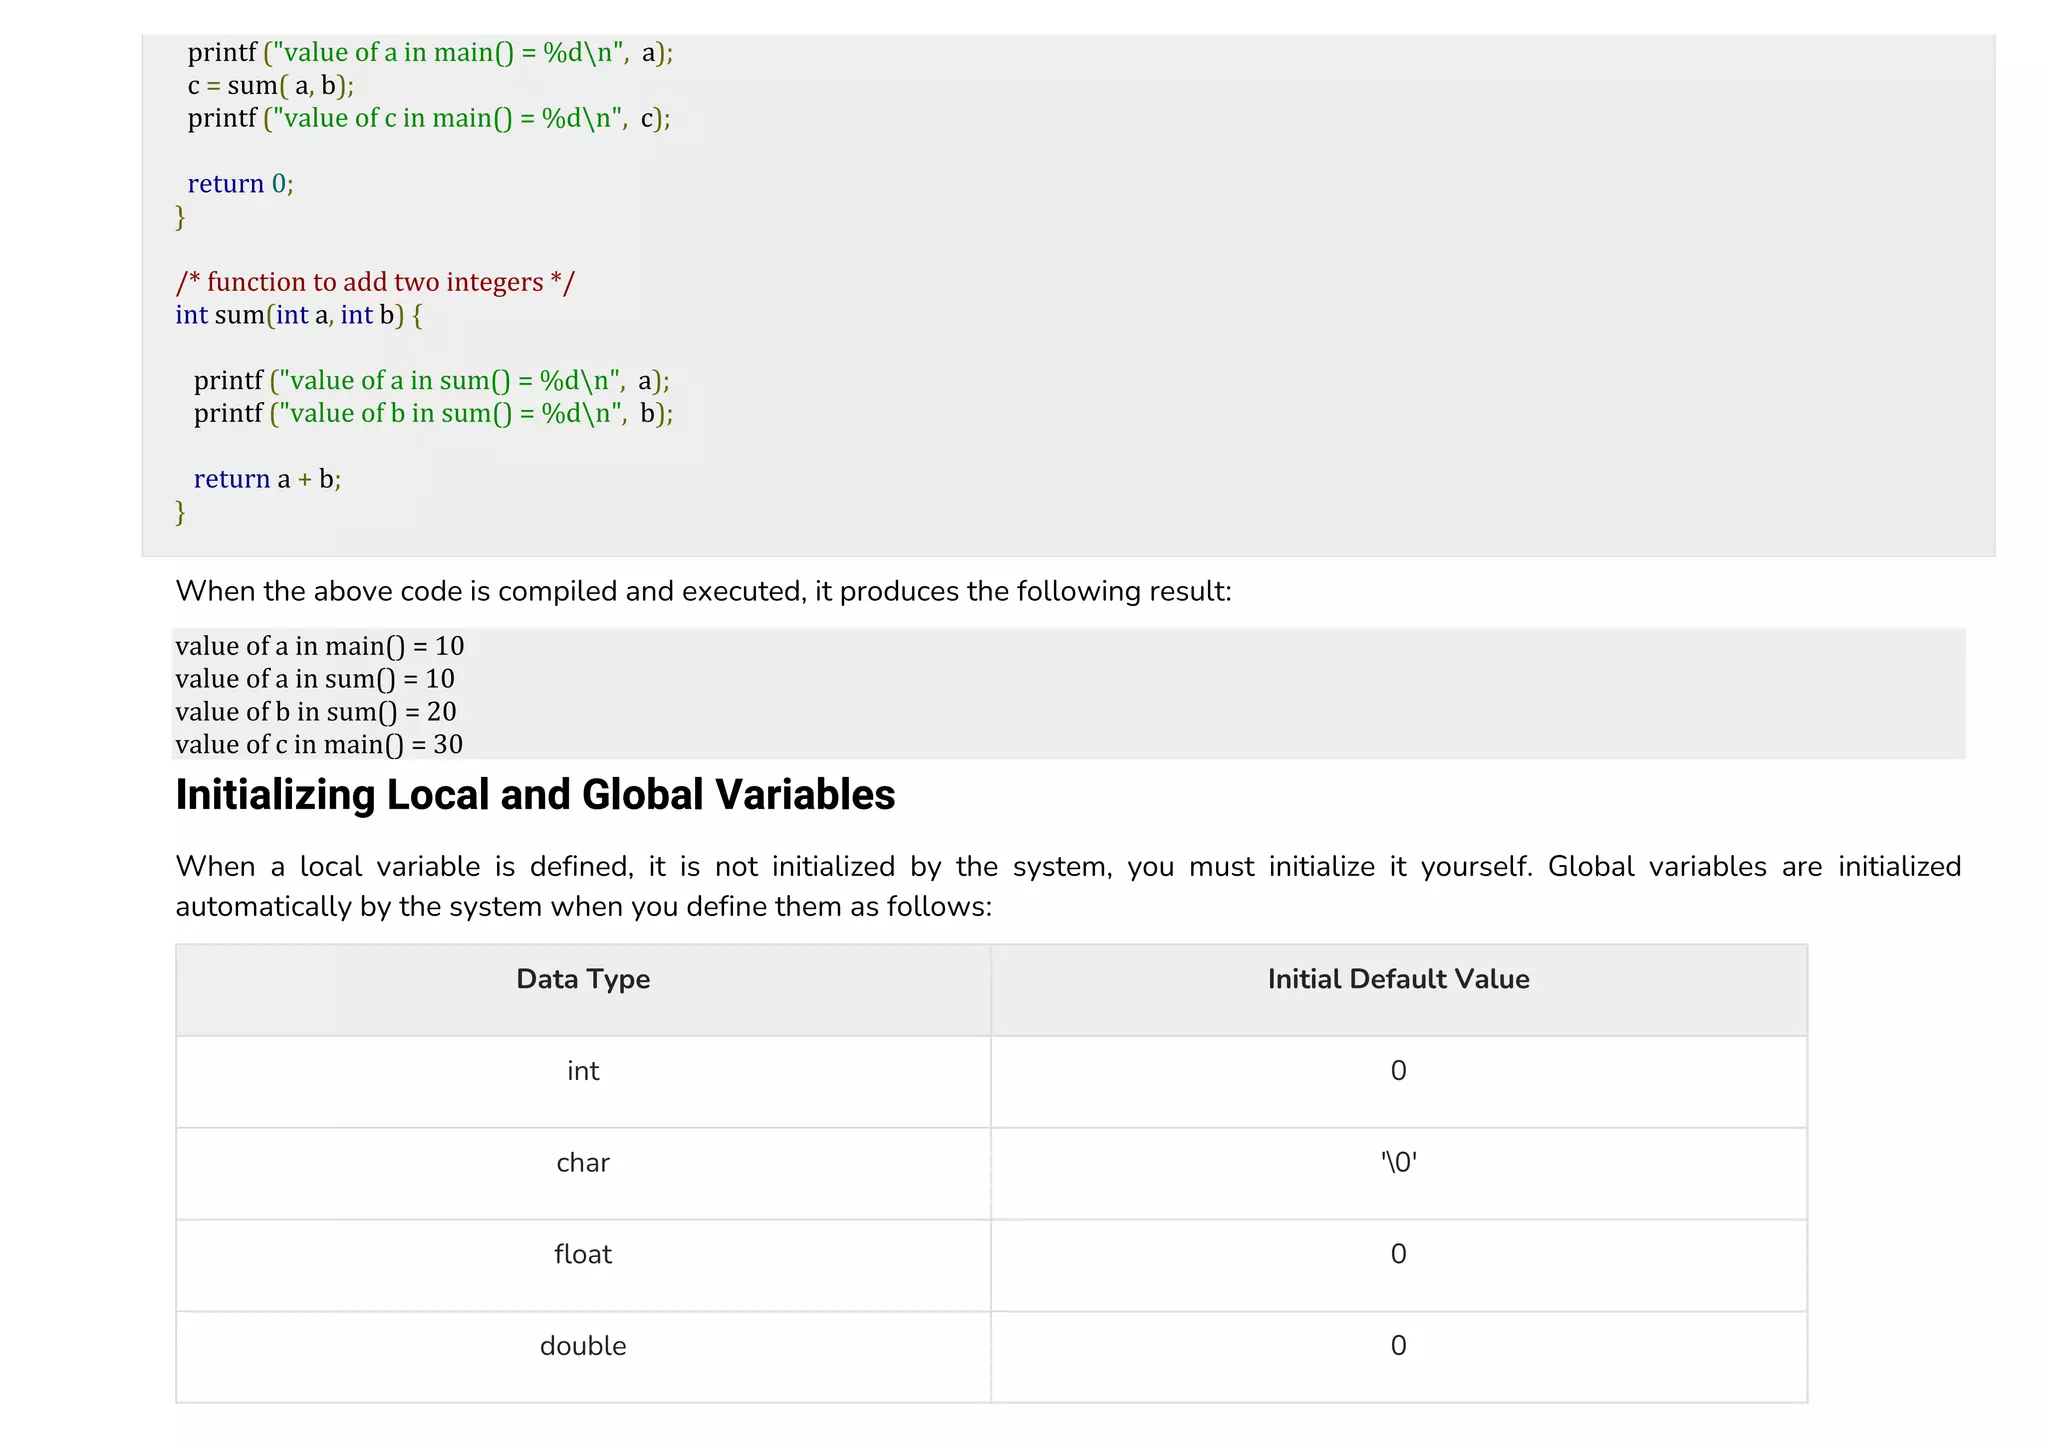Viewport: 2048px width, 1448px height.
Task: Click output line 'value of c in main() = 30'
Action: 319,745
